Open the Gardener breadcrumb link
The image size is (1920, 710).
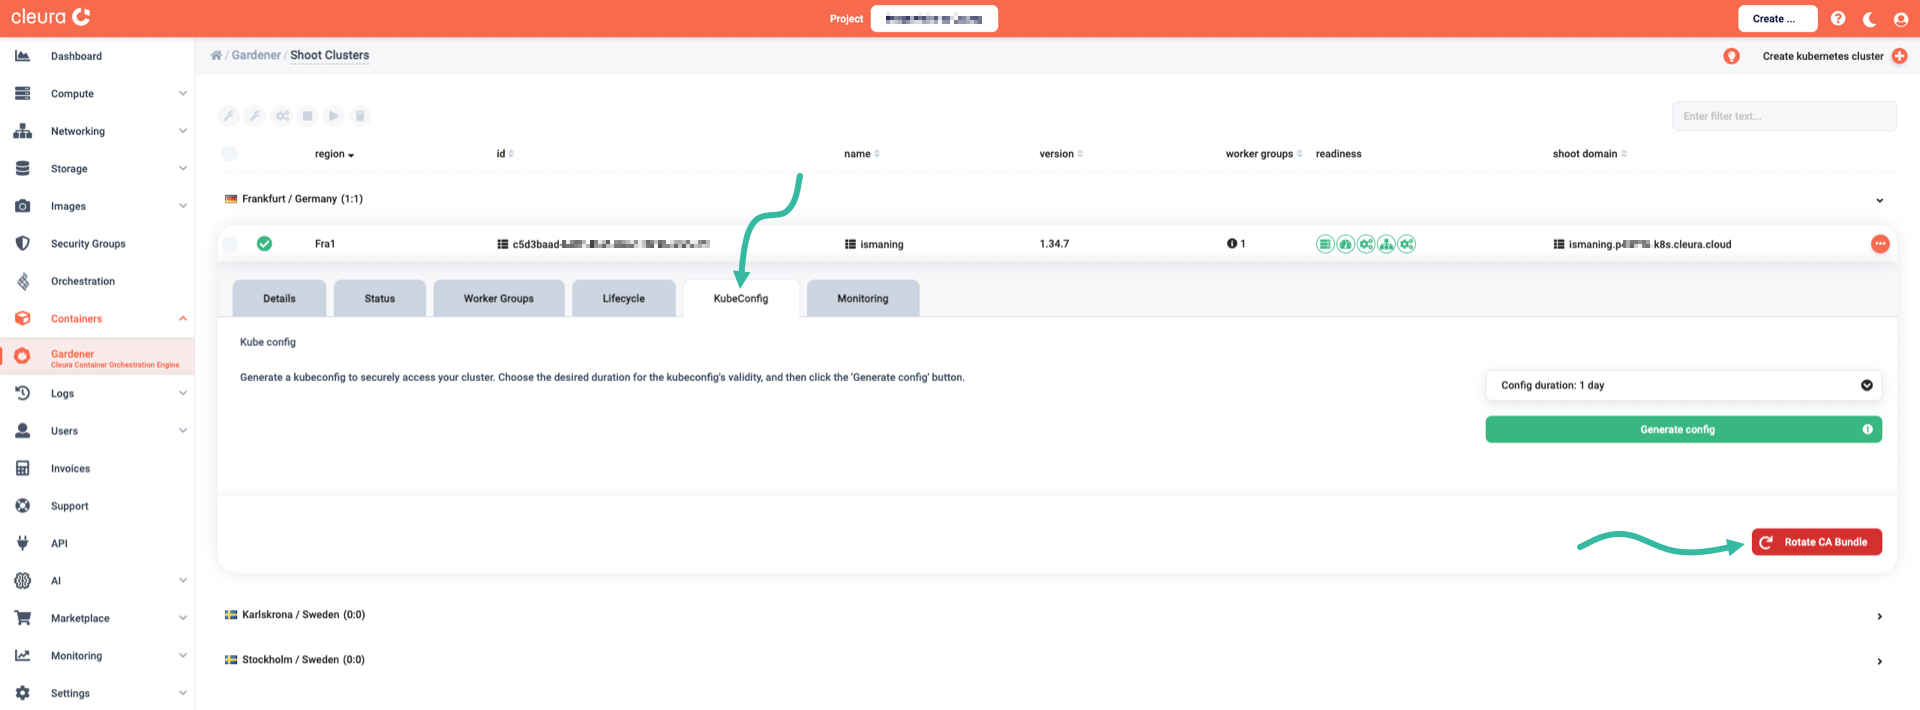tap(256, 55)
